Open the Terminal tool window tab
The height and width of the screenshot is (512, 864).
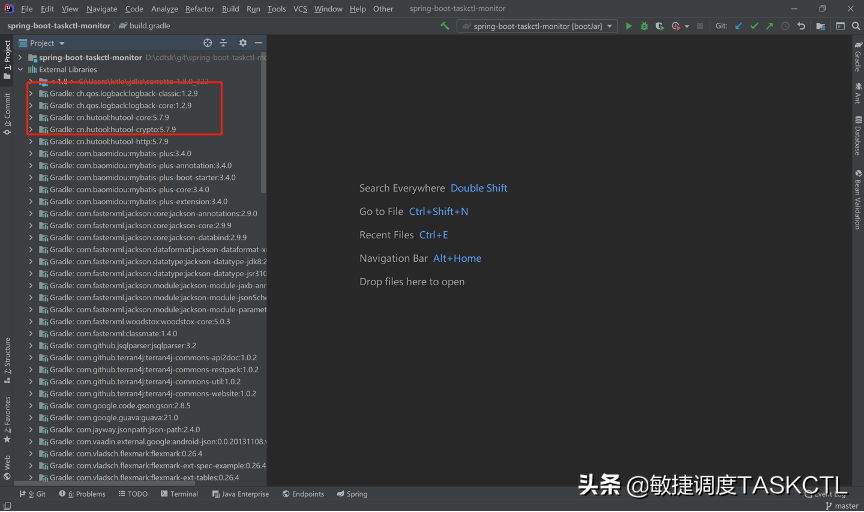point(179,494)
